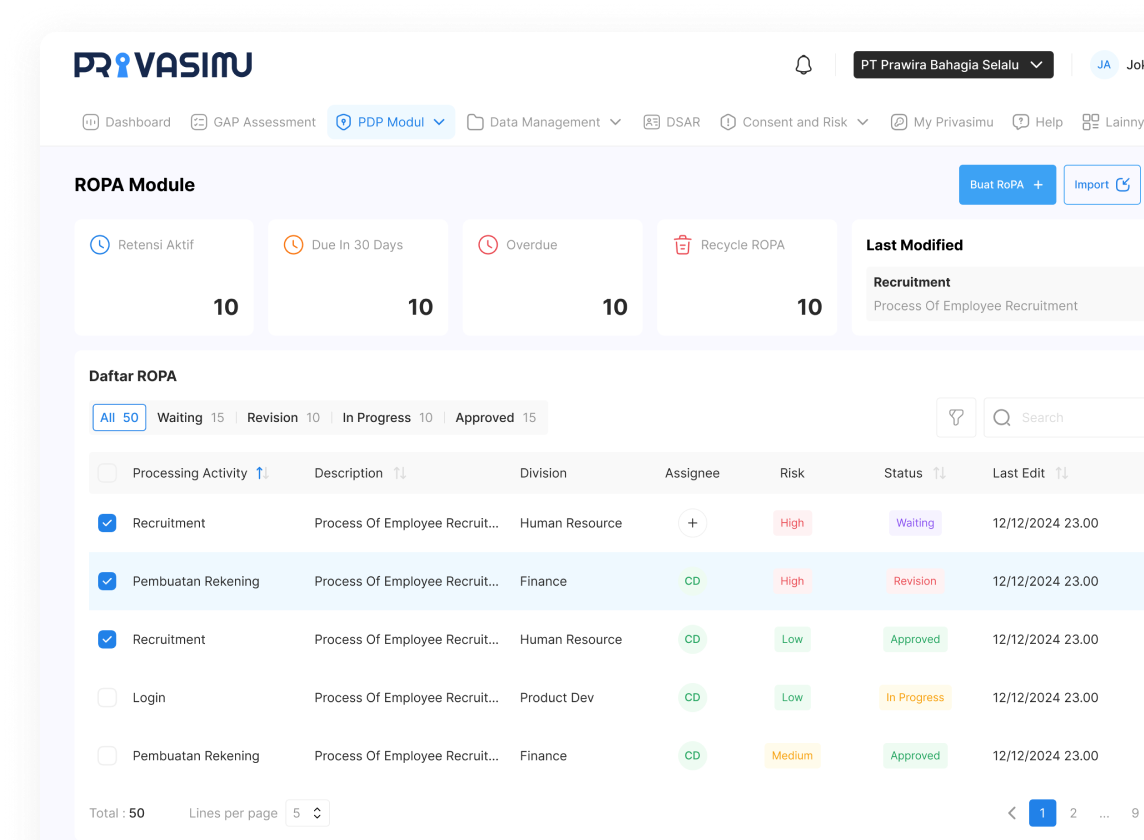Check Pembuatan Rekening row with Medium risk
Viewport: 1144px width, 840px height.
107,755
